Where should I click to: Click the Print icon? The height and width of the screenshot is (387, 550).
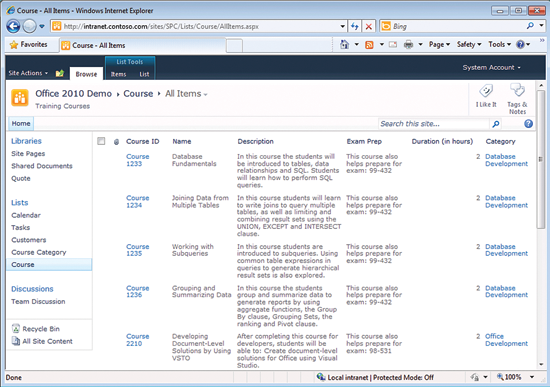[x=408, y=45]
